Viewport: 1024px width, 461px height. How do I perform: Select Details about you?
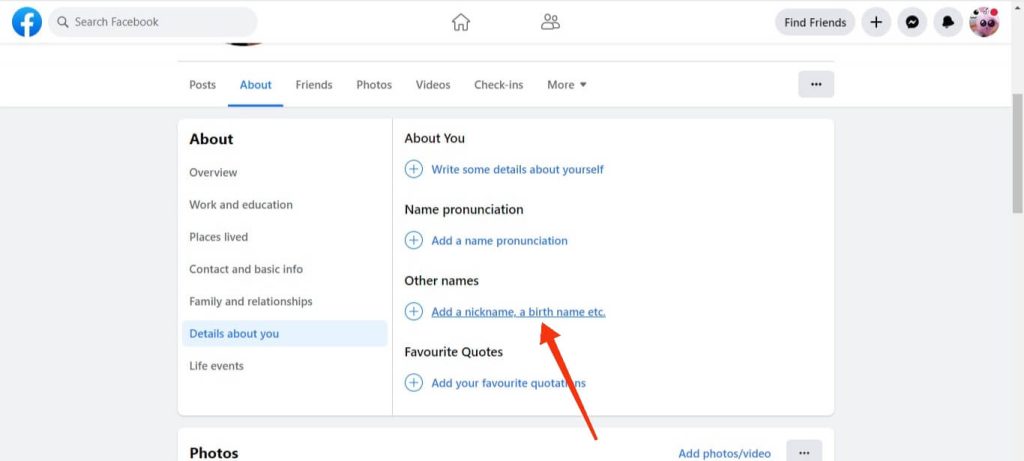click(285, 334)
